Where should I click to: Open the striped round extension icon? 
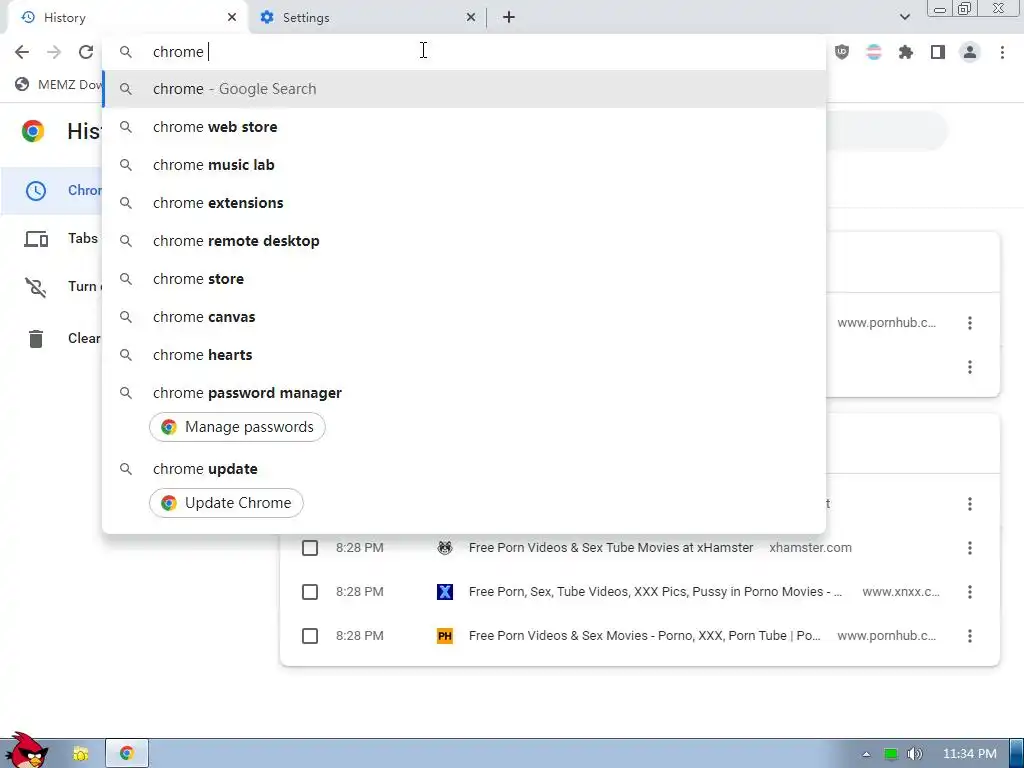[x=874, y=52]
